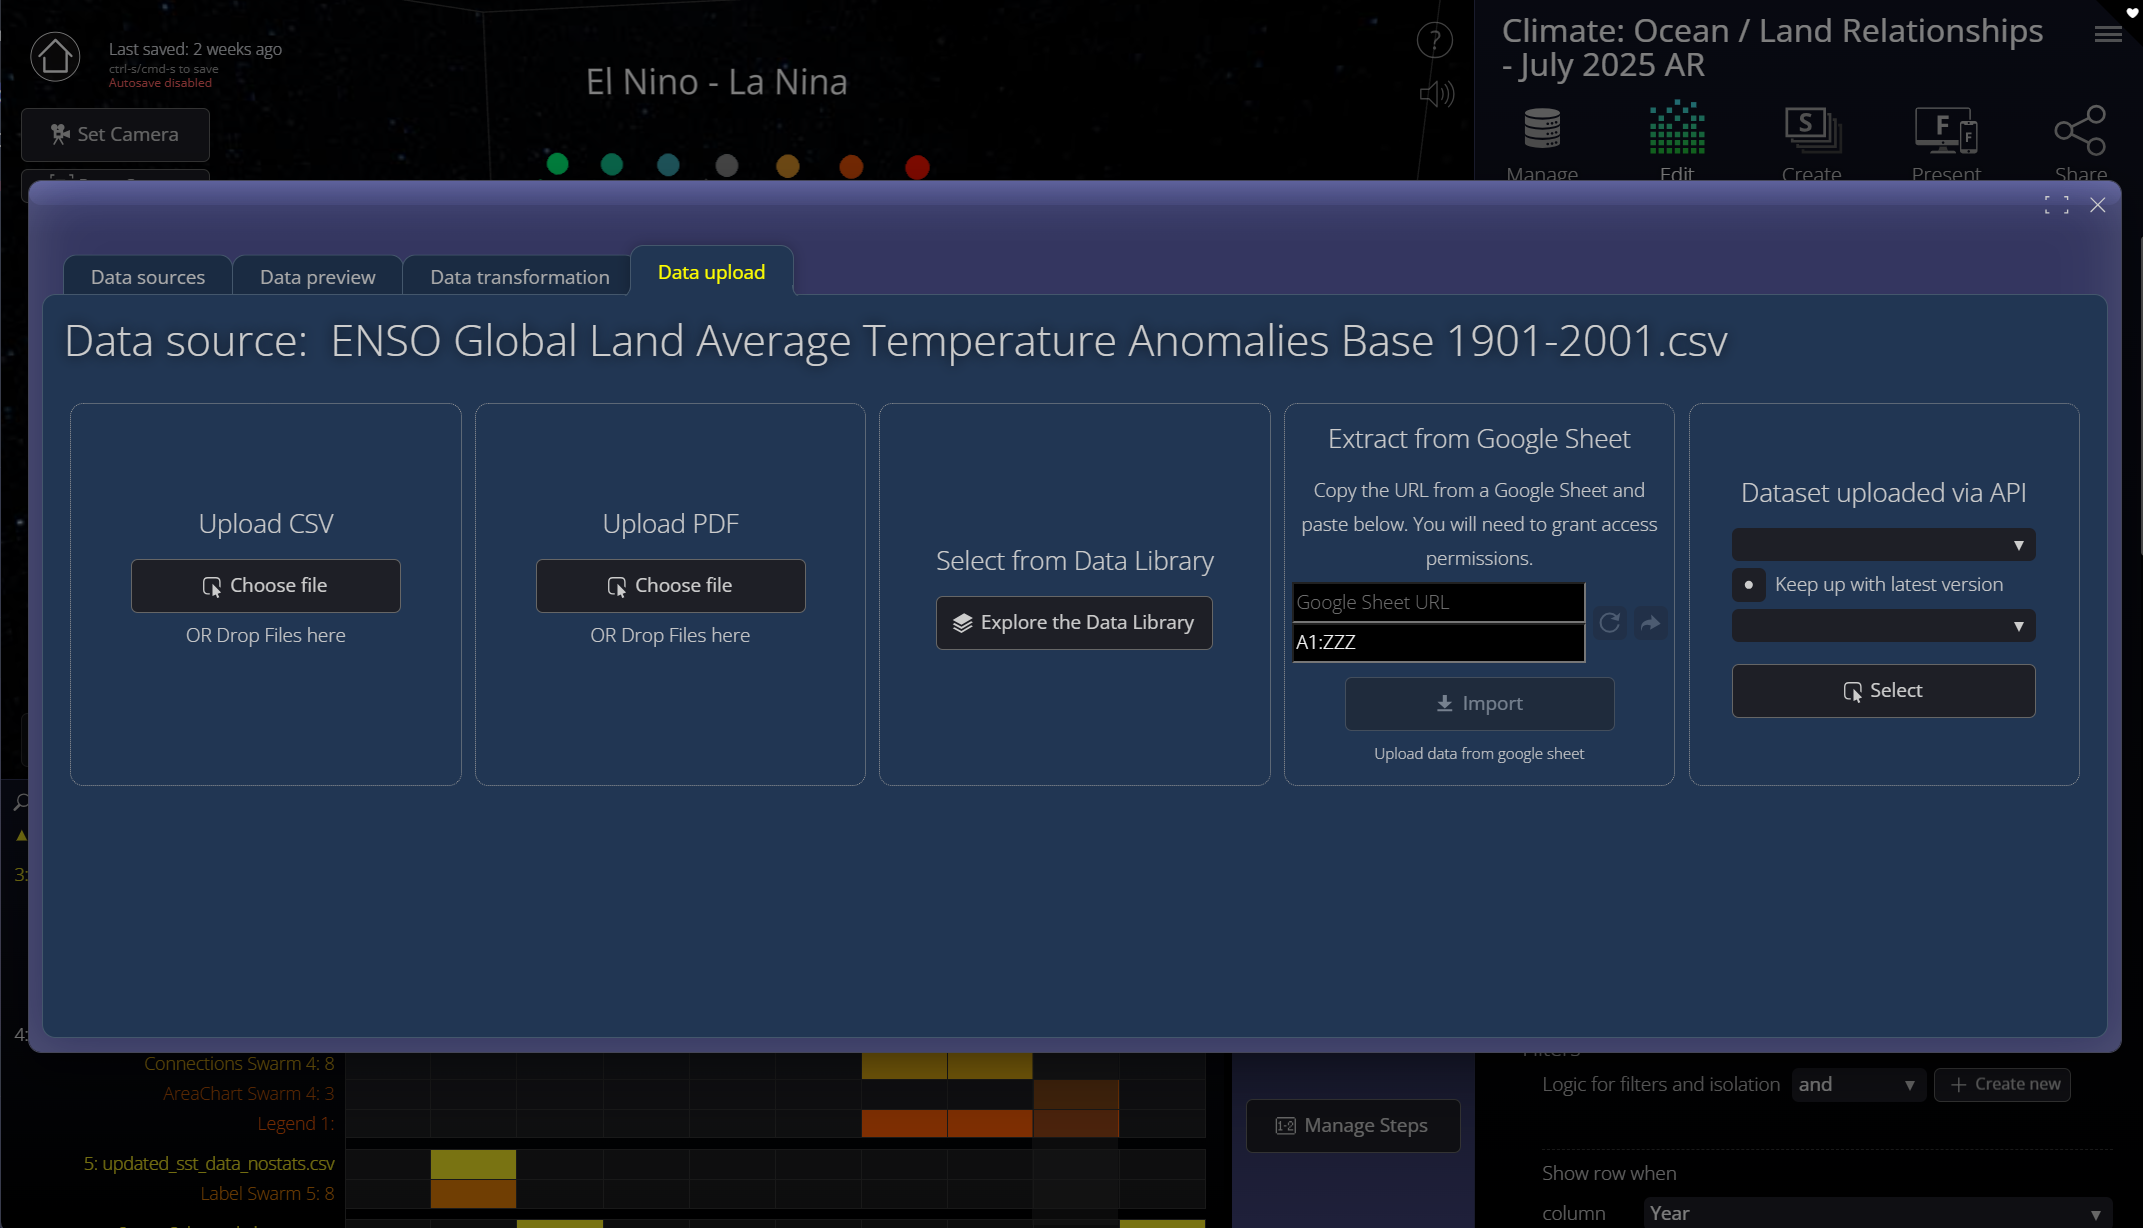Switch to the Data preview tab
Image resolution: width=2143 pixels, height=1228 pixels.
click(x=318, y=277)
